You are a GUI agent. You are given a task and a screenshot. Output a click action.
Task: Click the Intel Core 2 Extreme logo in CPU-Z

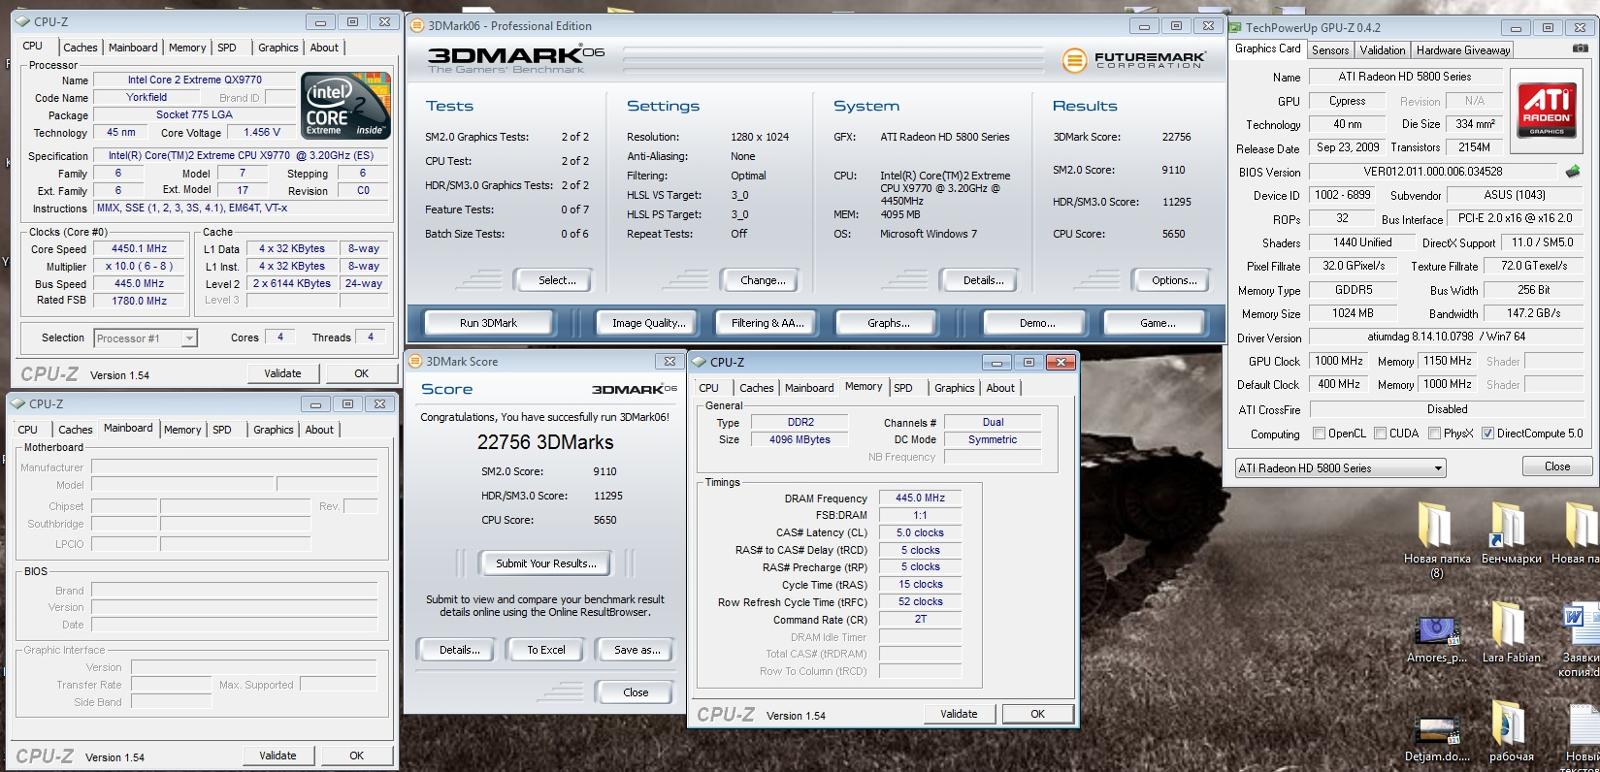tap(346, 106)
